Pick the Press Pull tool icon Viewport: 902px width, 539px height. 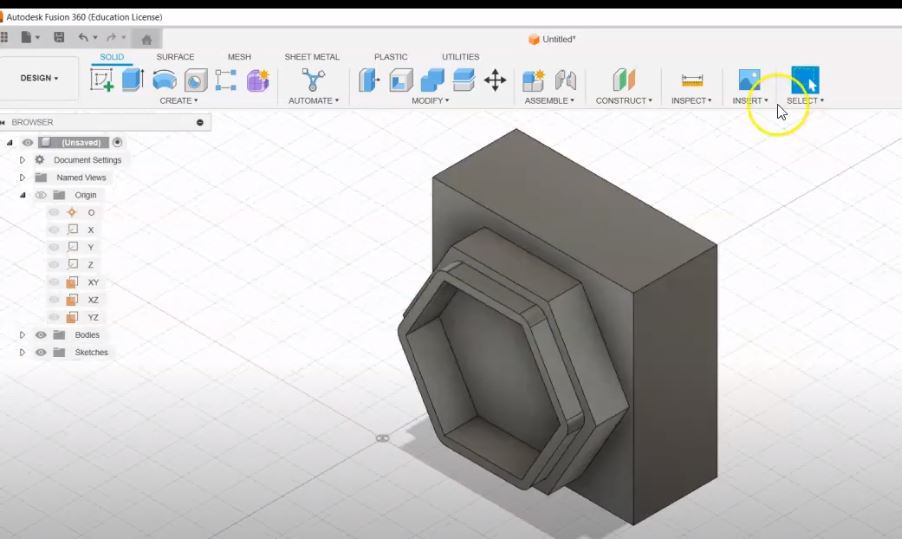coord(369,79)
